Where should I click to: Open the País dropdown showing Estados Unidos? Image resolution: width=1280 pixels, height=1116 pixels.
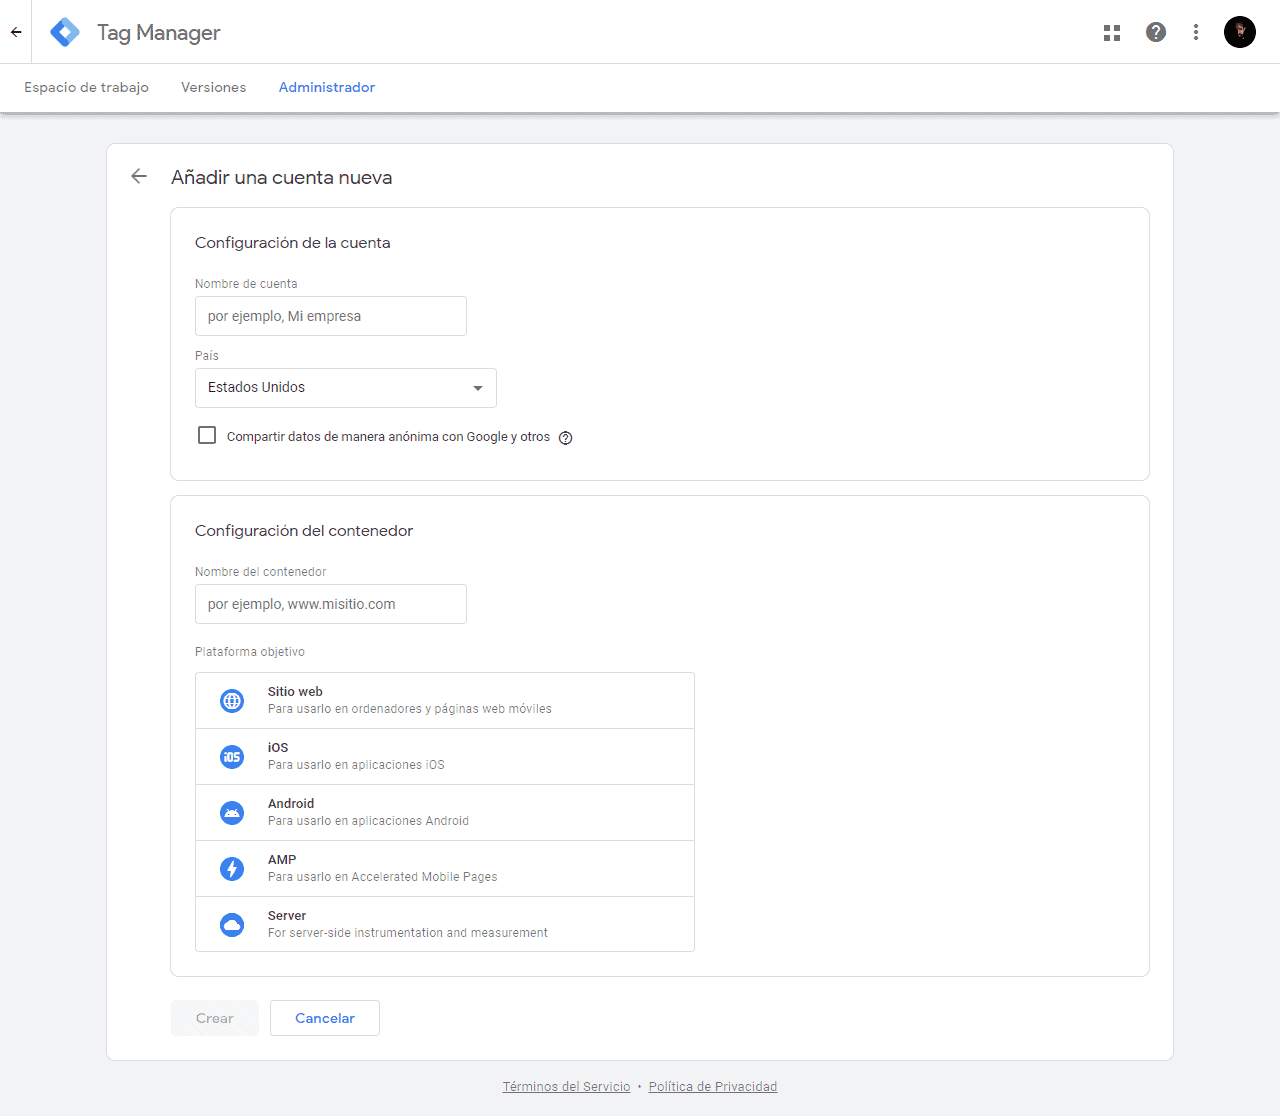click(345, 387)
